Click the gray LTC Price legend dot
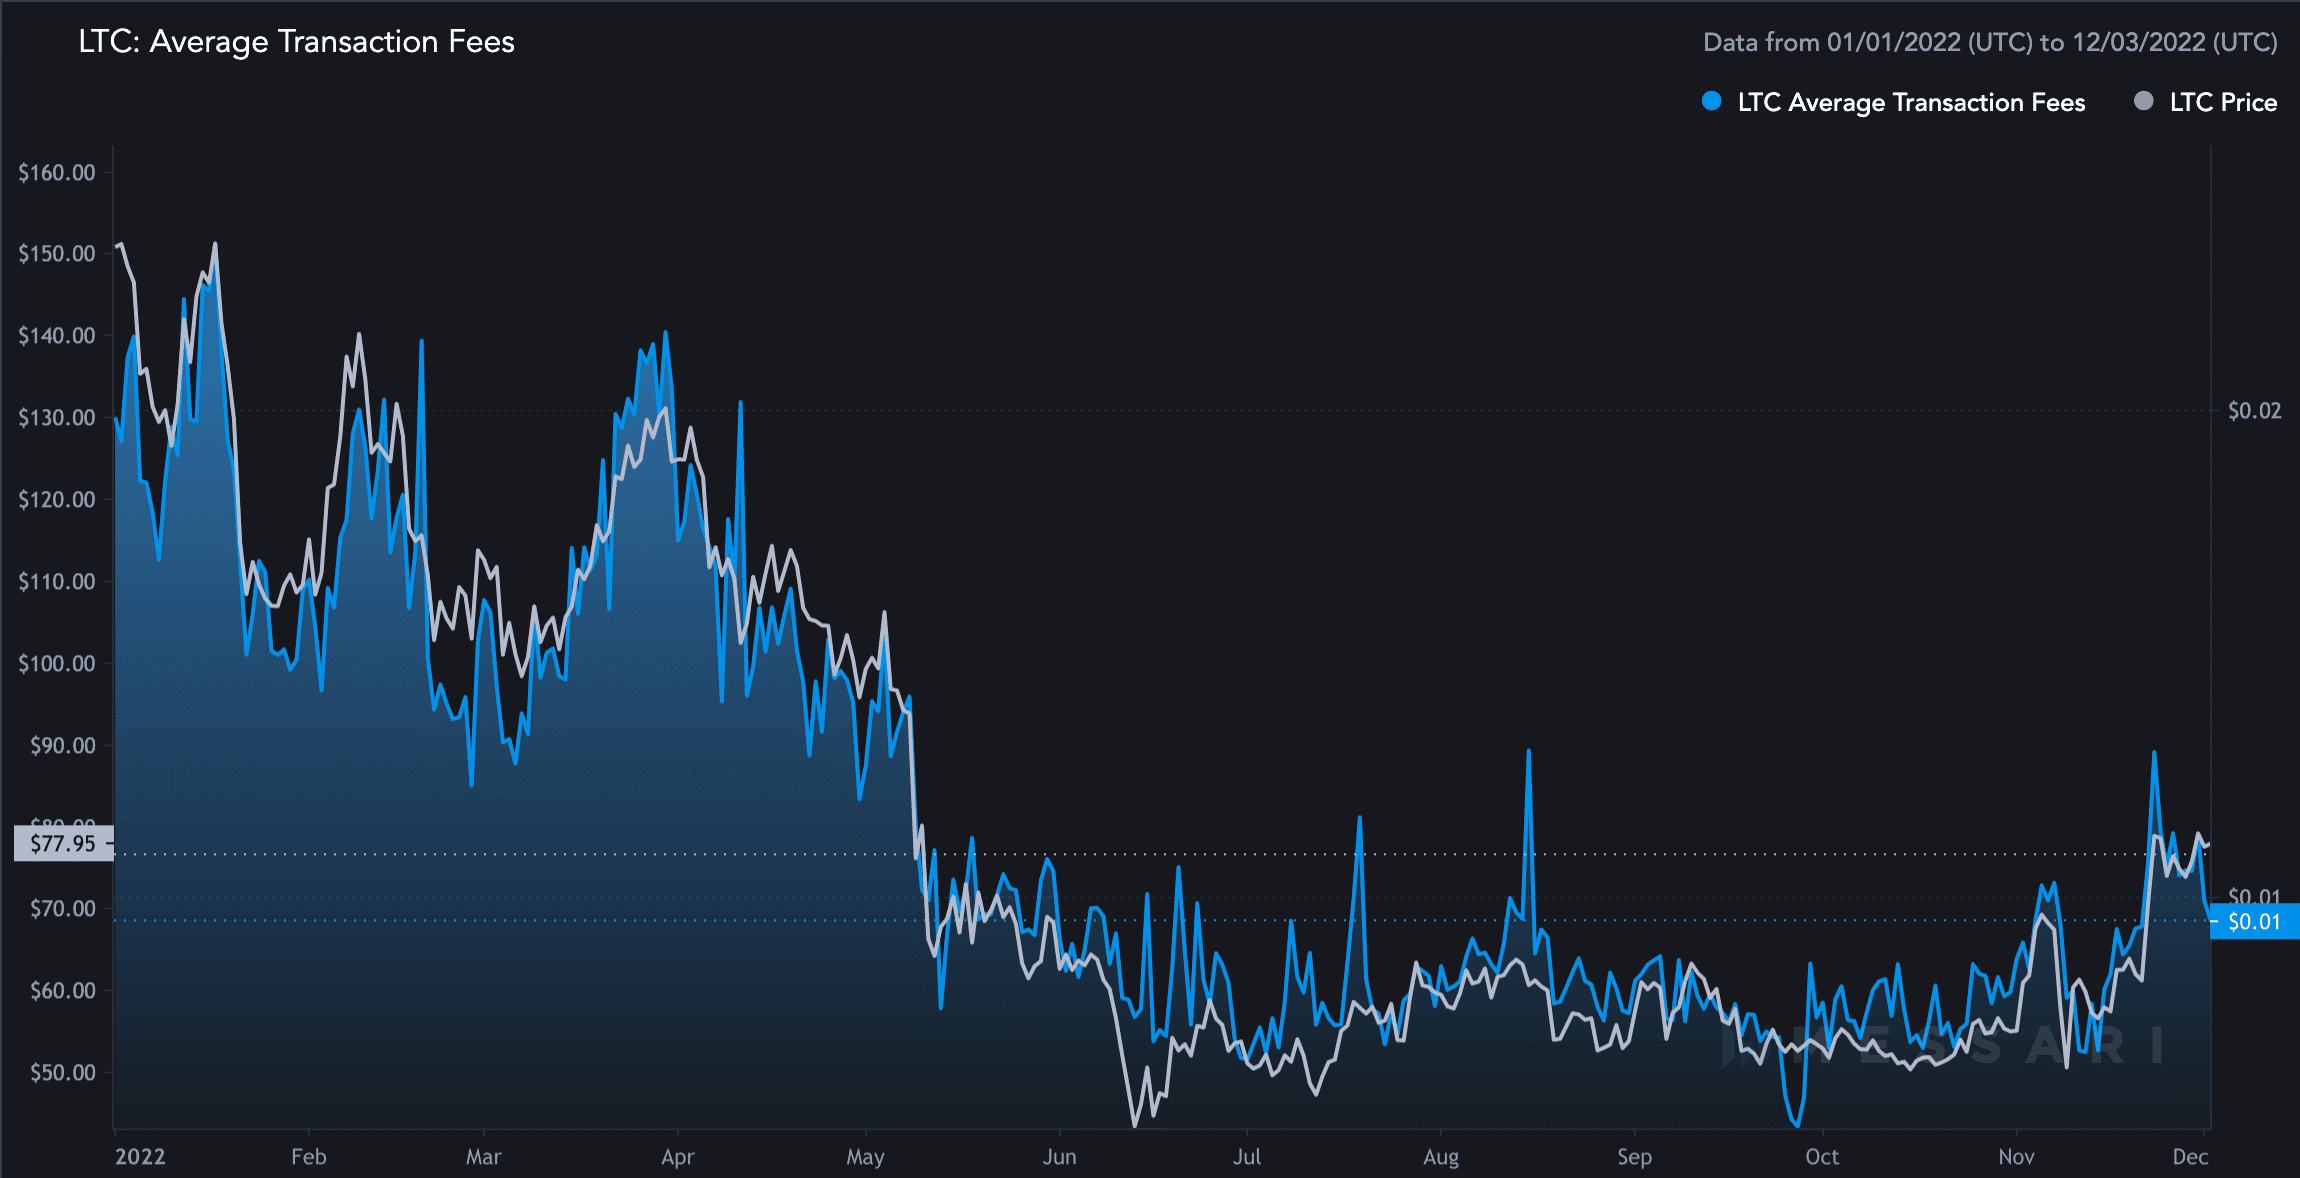The image size is (2300, 1178). point(2143,101)
